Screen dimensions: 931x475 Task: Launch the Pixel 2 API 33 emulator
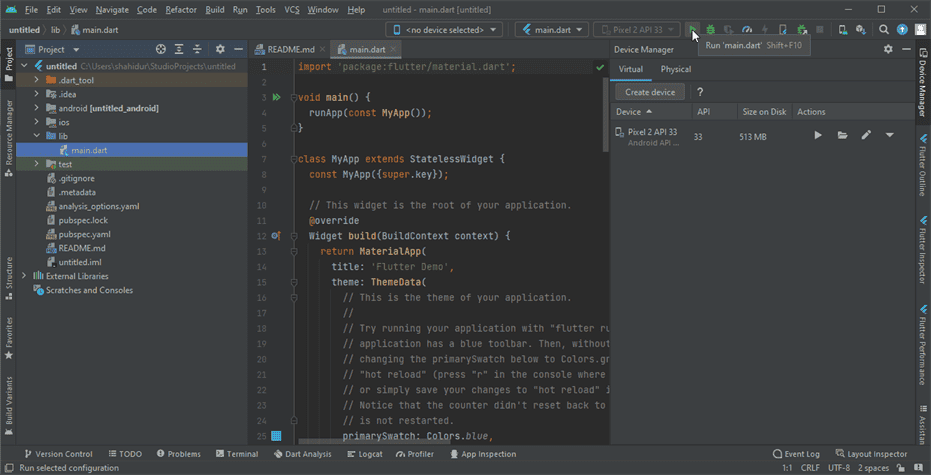818,135
